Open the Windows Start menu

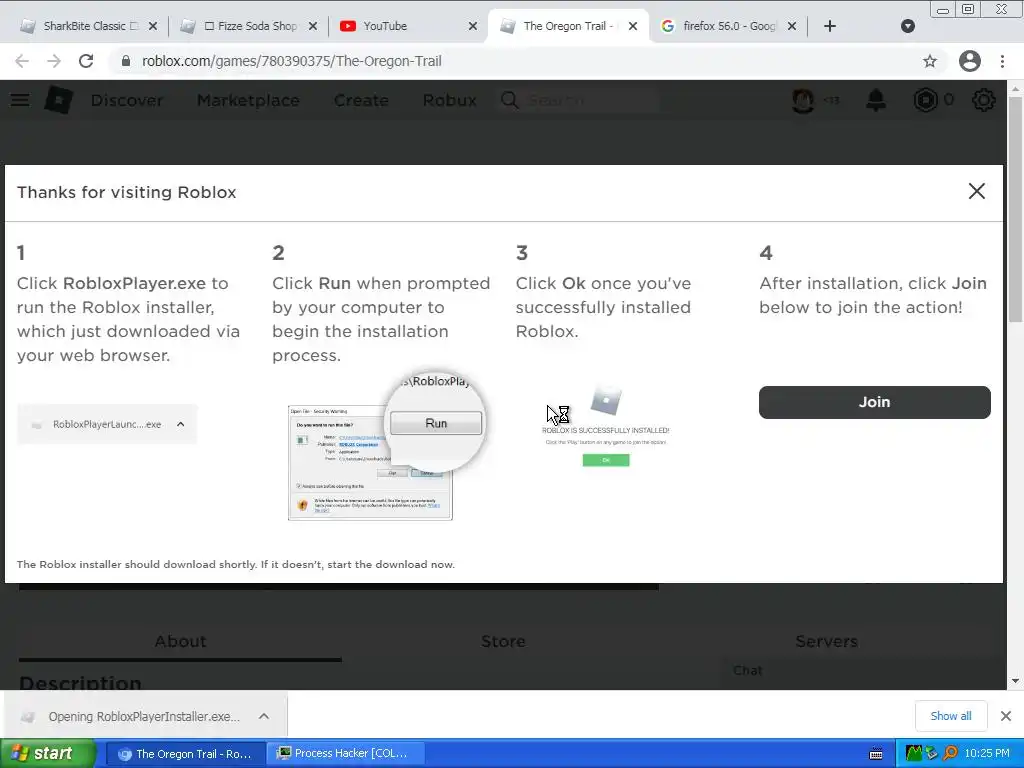pos(47,753)
